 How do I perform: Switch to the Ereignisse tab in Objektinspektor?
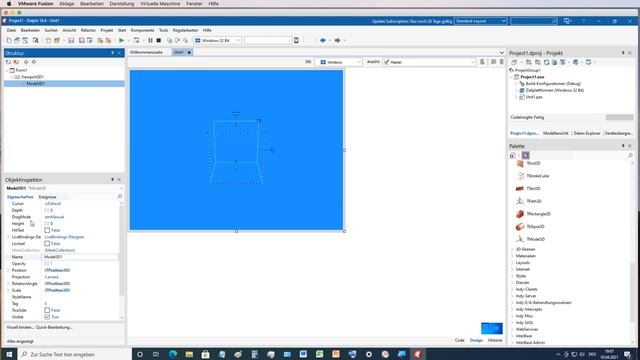47,197
